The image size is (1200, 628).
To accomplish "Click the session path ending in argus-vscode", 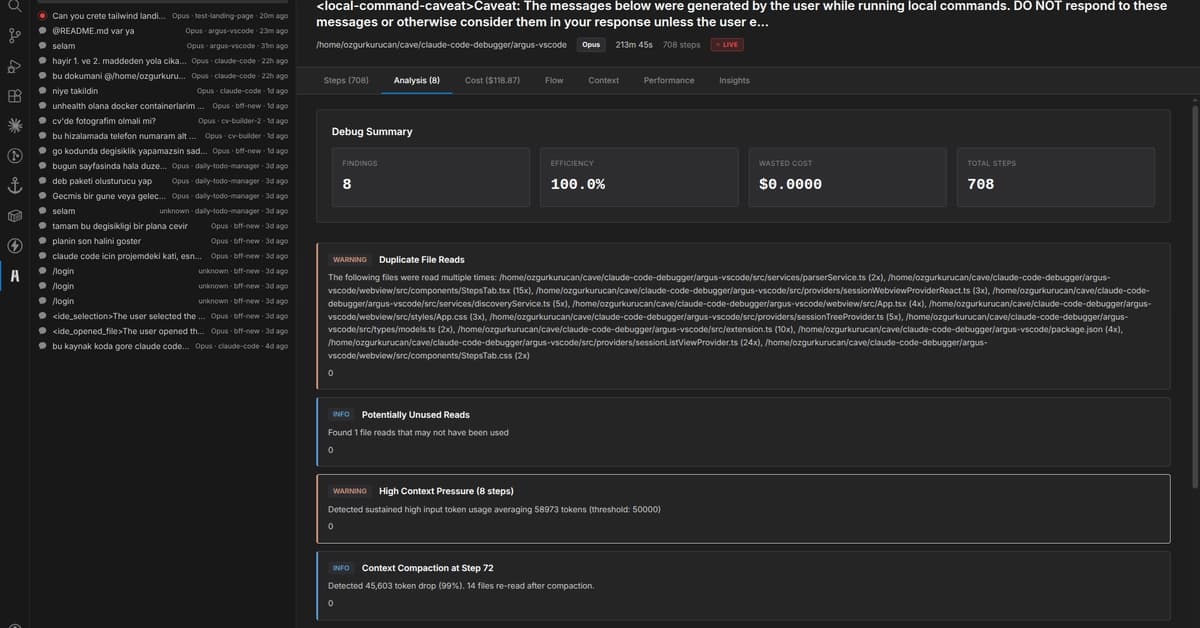I will [x=441, y=45].
